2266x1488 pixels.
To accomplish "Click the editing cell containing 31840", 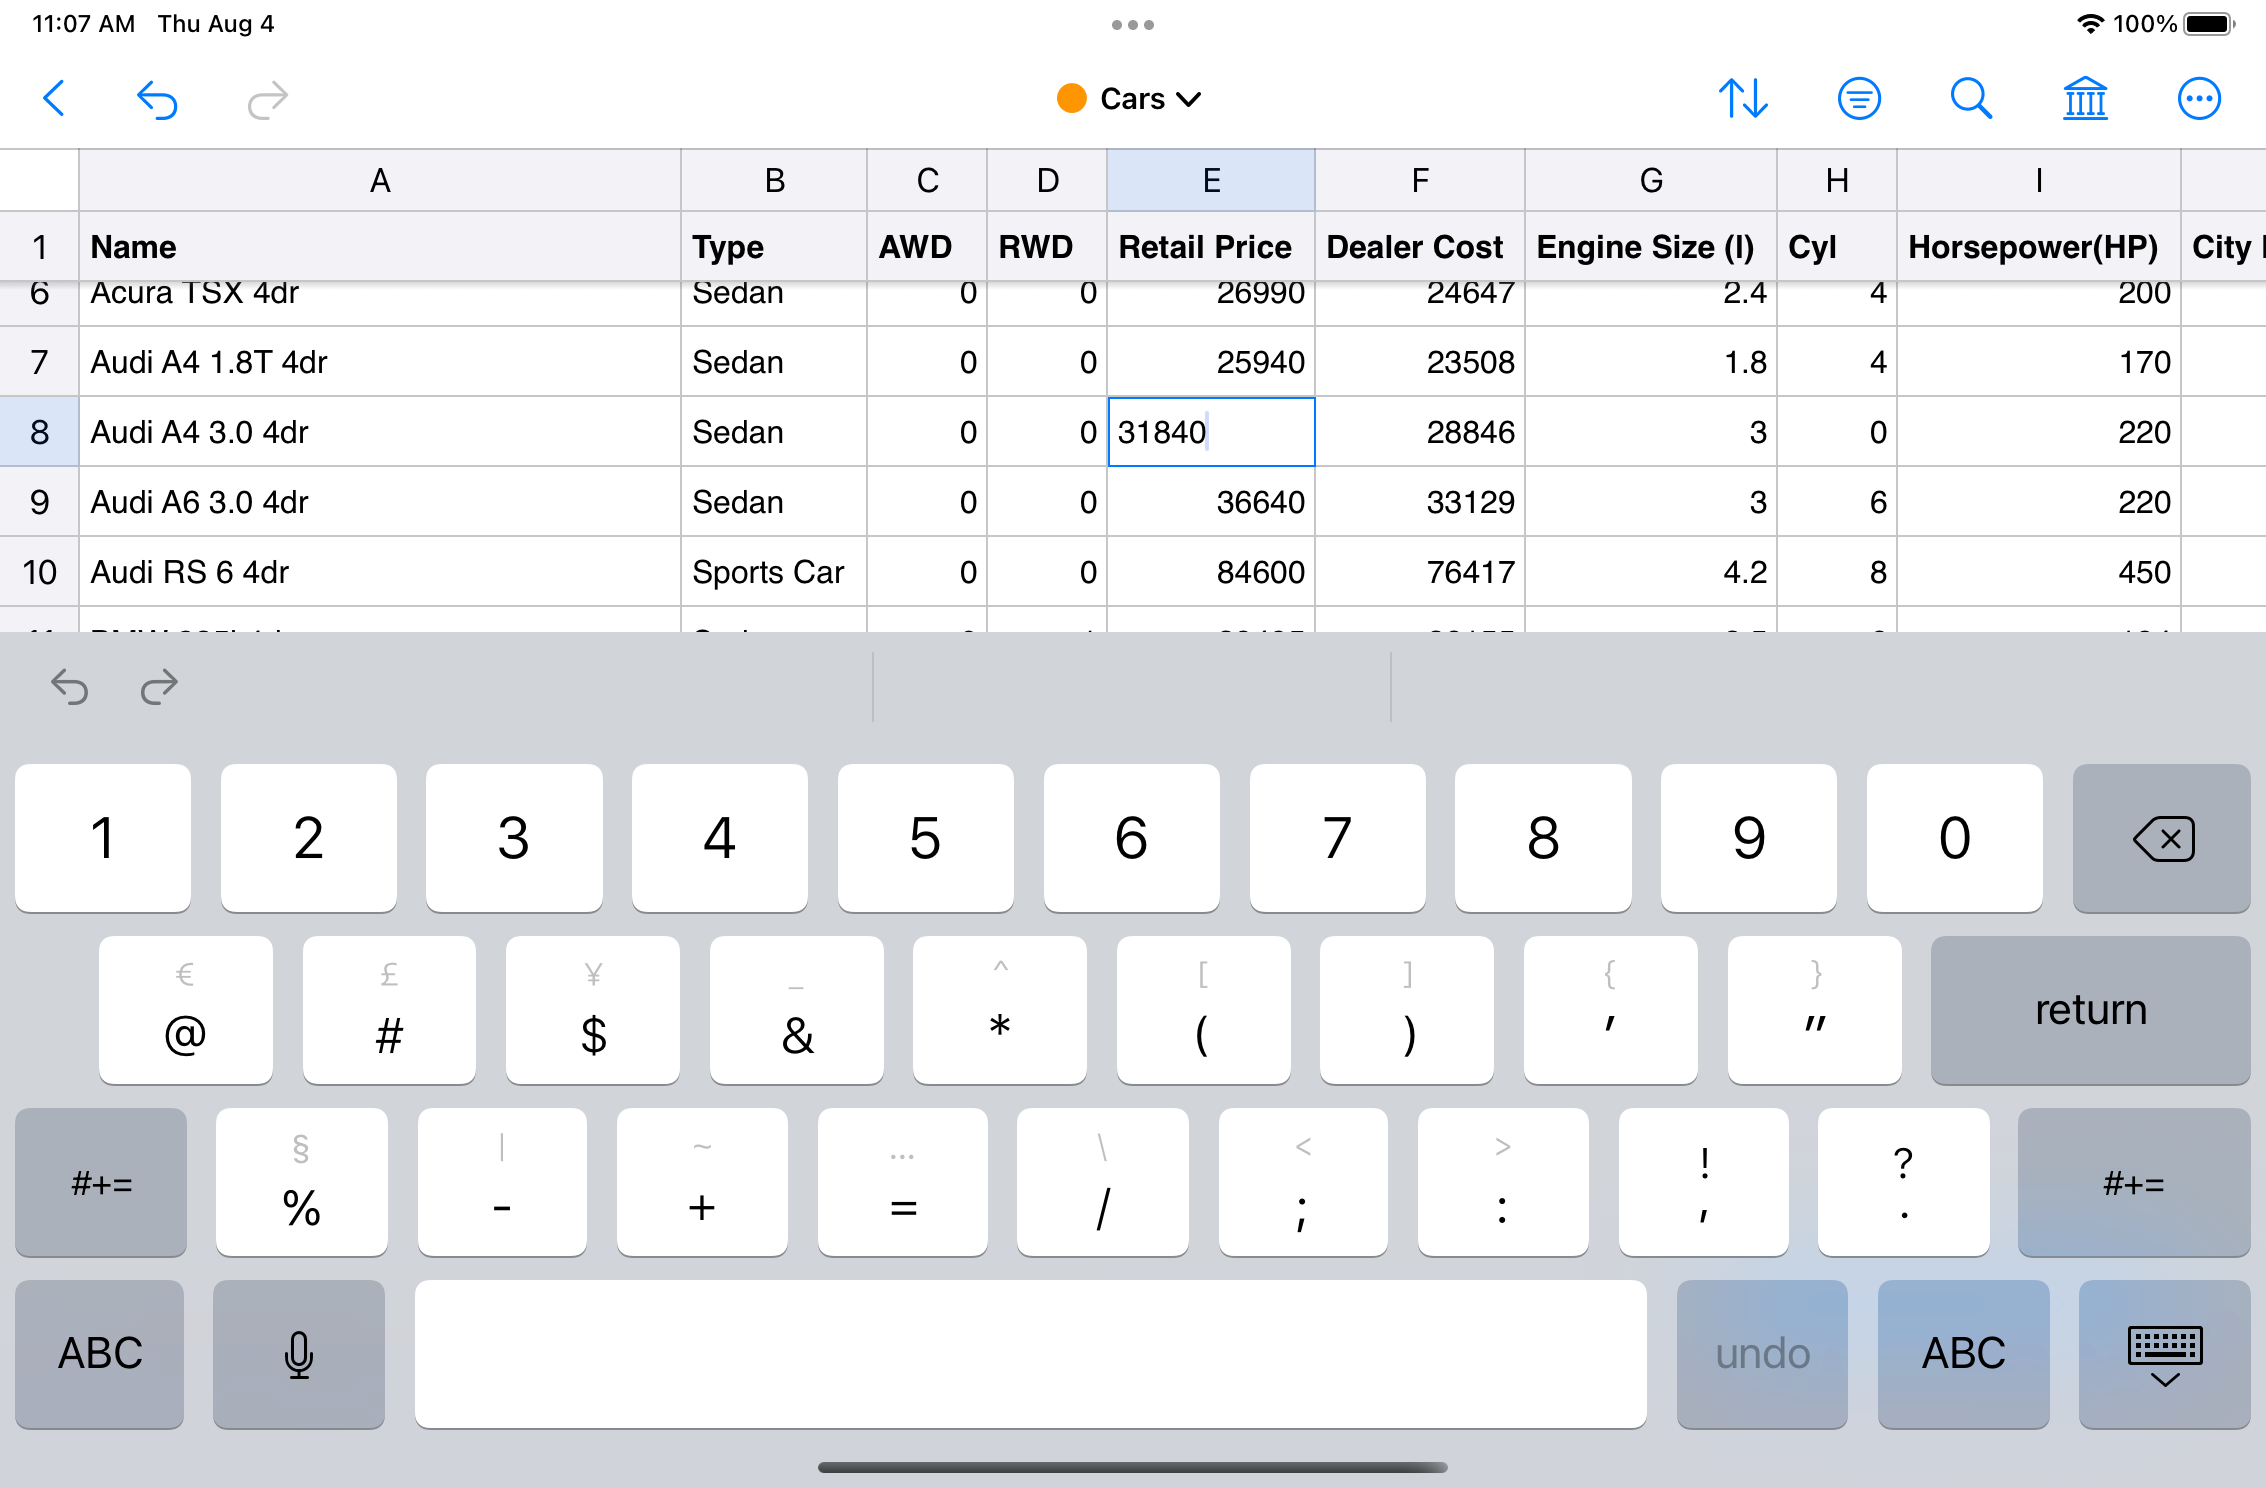I will pos(1211,432).
